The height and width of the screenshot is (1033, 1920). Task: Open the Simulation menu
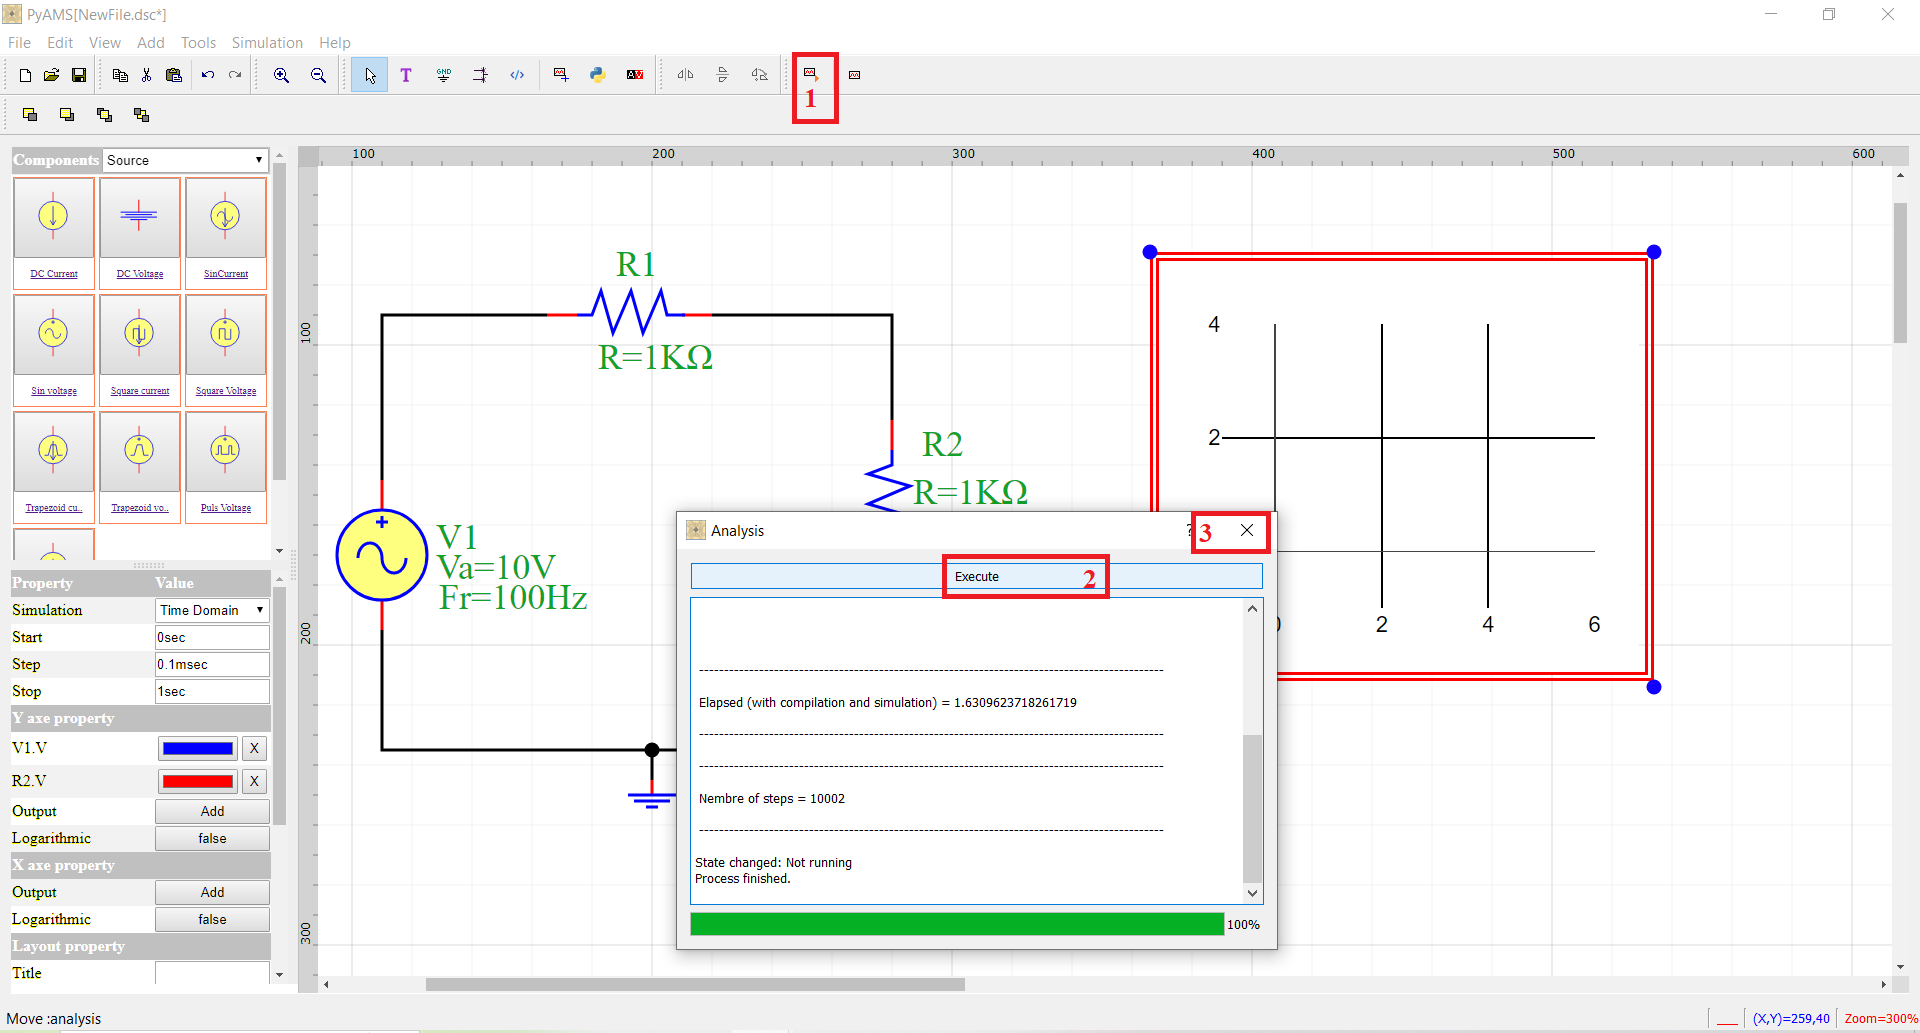[x=267, y=43]
